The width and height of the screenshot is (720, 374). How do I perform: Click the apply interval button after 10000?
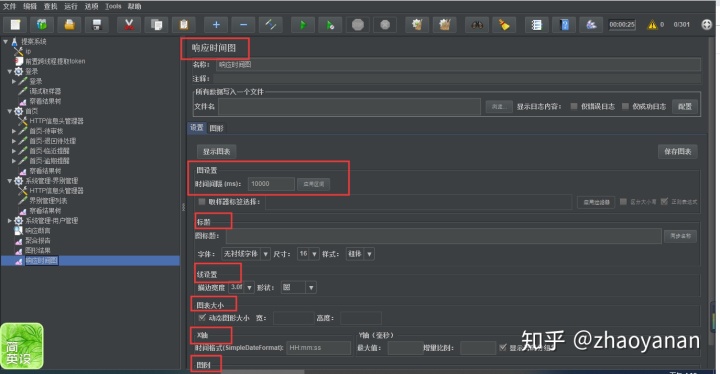[x=313, y=184]
